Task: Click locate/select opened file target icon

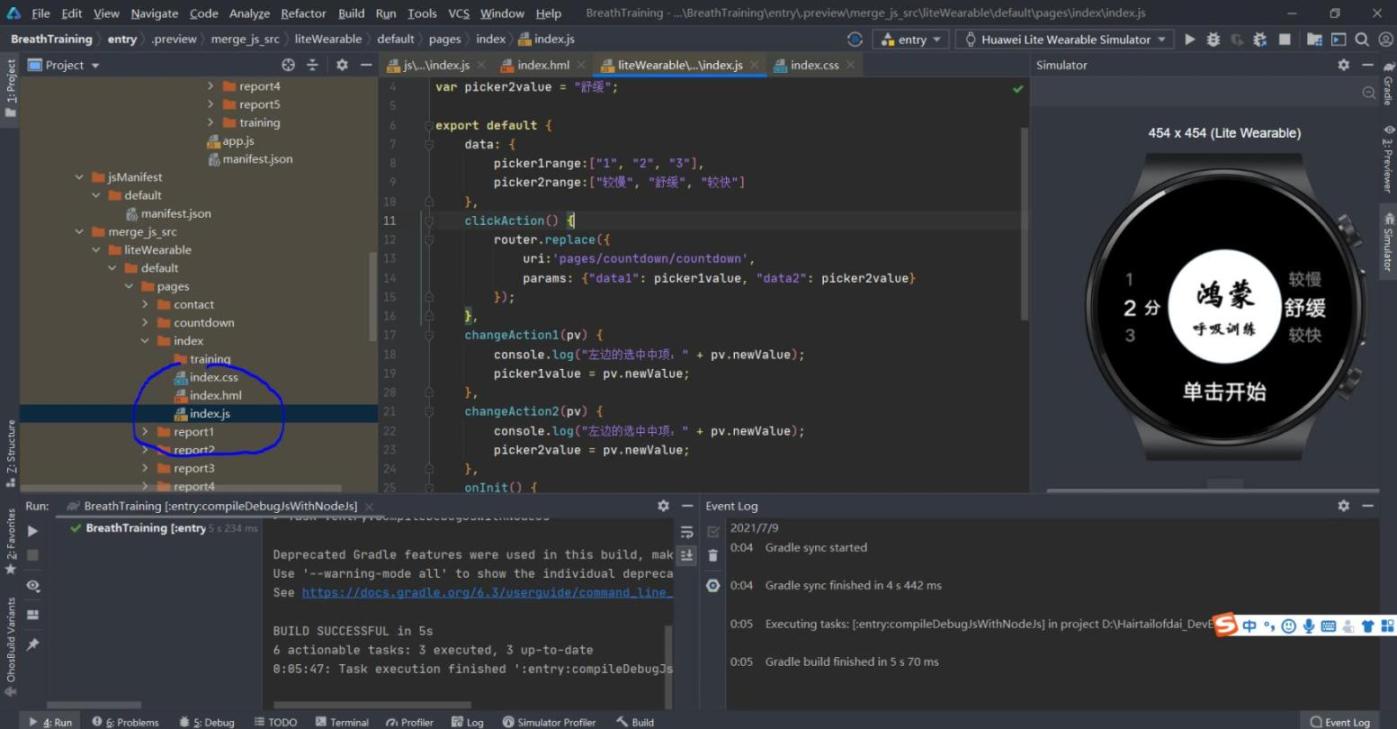Action: [x=288, y=65]
